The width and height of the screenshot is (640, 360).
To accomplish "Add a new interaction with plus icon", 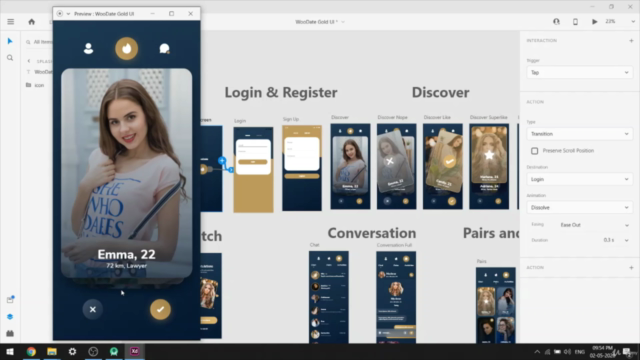I will point(631,40).
